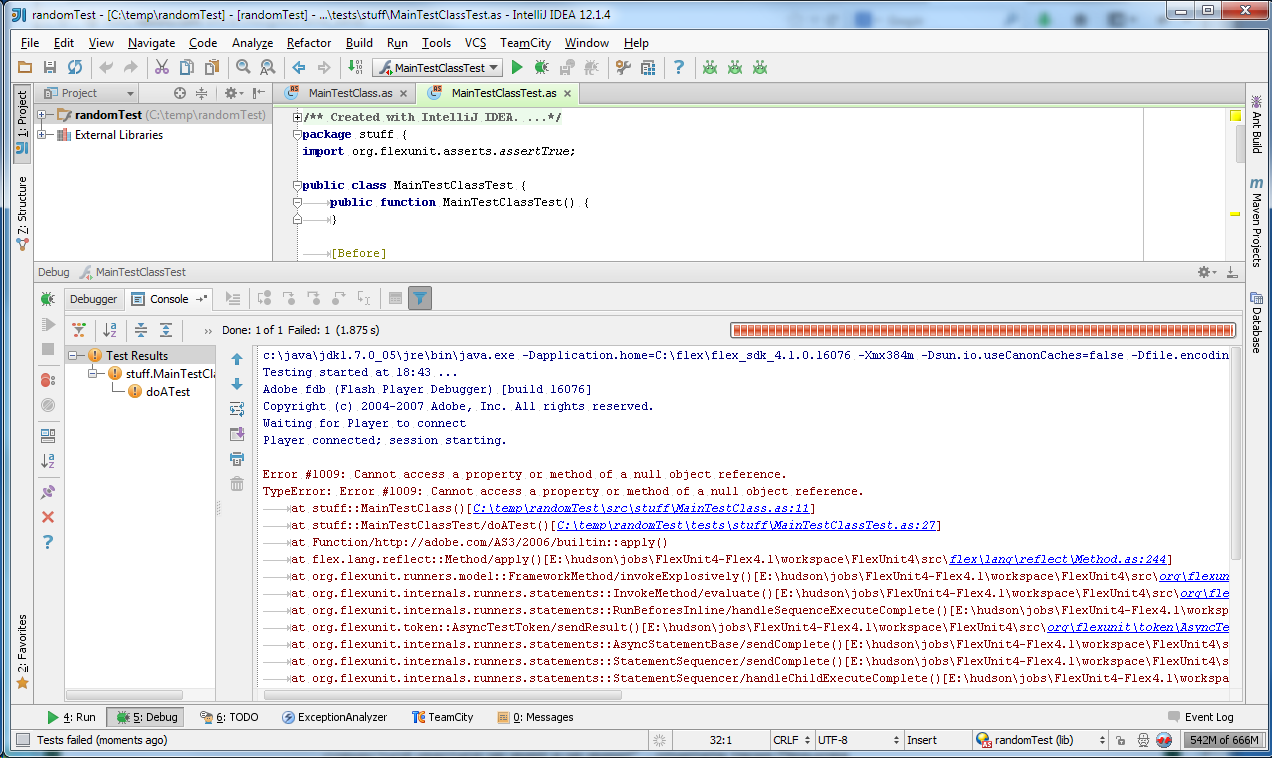Open the MainTestClassTest run configuration dropdown

437,68
